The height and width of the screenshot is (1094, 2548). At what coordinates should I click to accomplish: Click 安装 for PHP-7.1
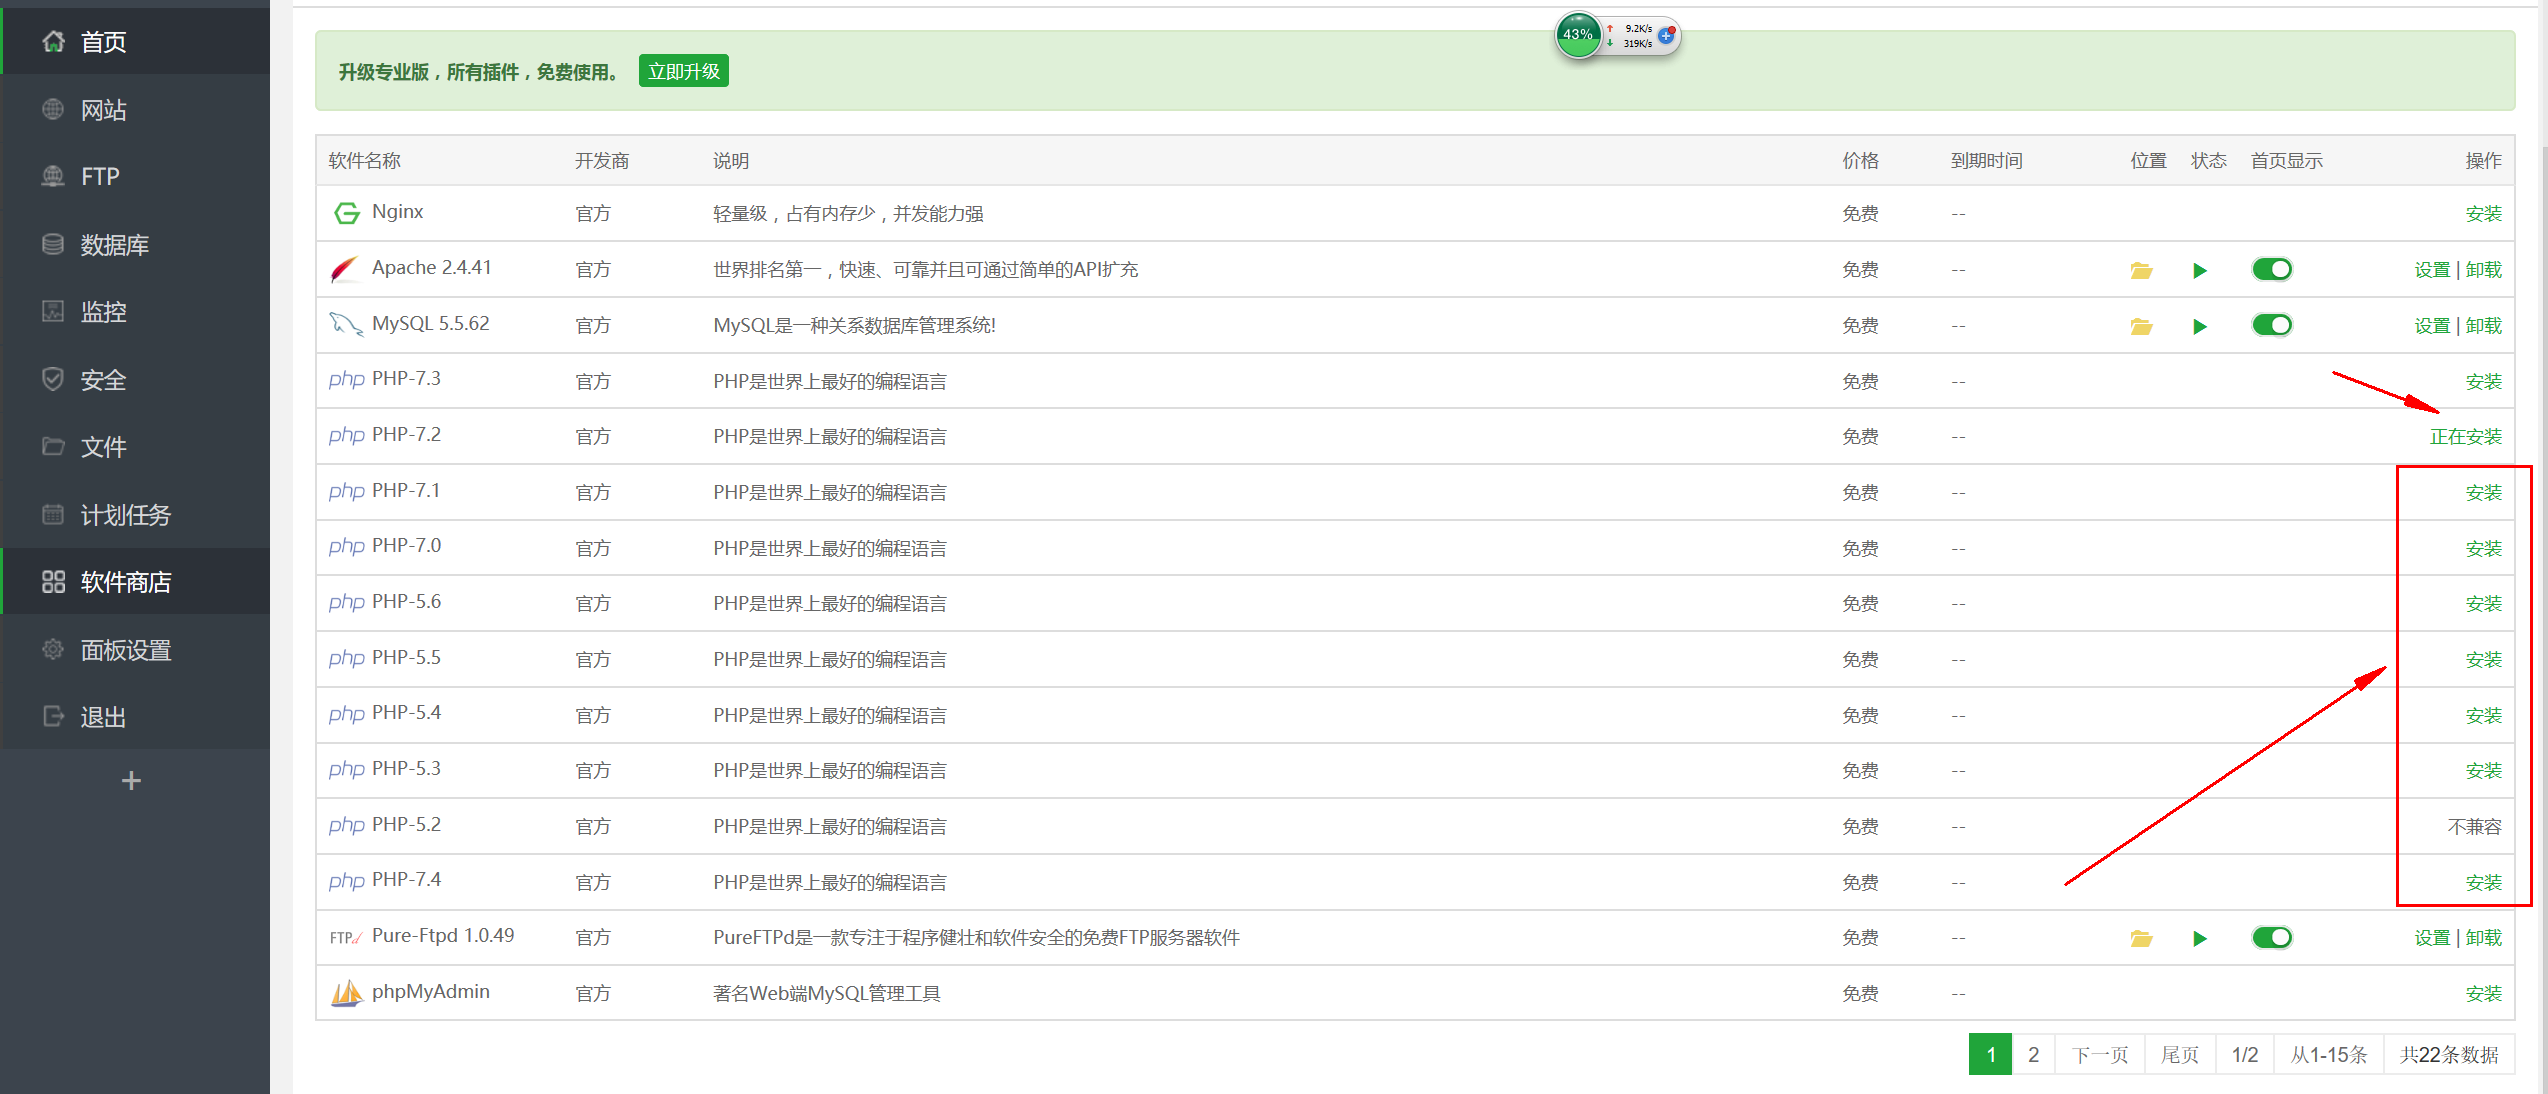[2484, 492]
